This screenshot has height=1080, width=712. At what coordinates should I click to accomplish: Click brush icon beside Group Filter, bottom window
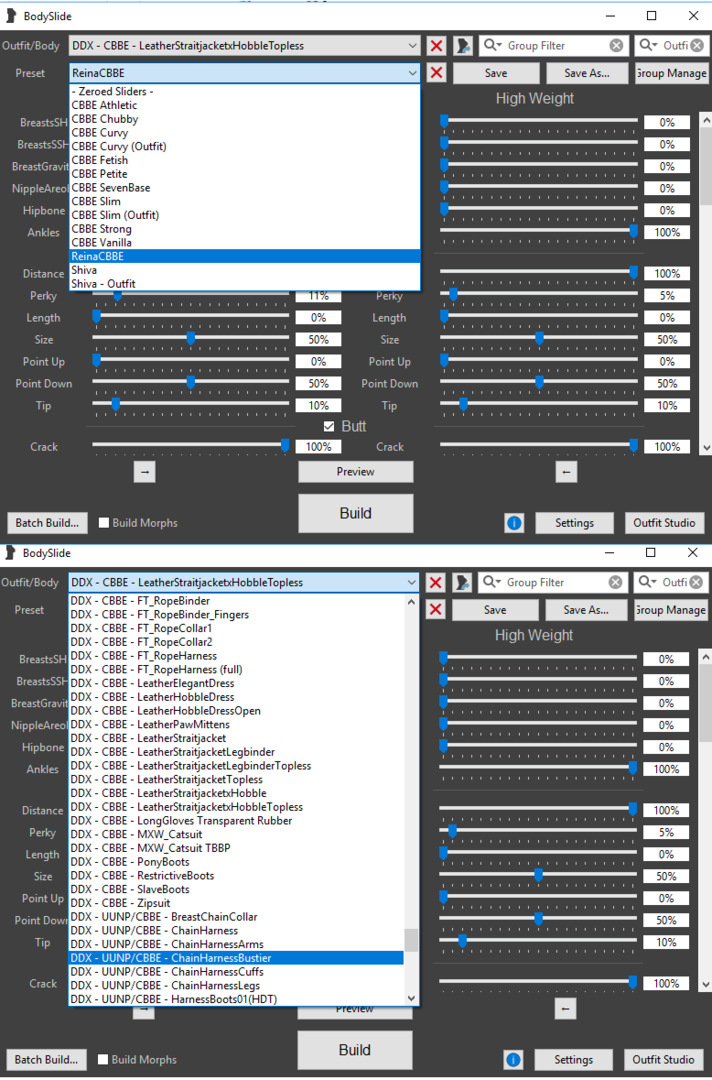[x=462, y=582]
